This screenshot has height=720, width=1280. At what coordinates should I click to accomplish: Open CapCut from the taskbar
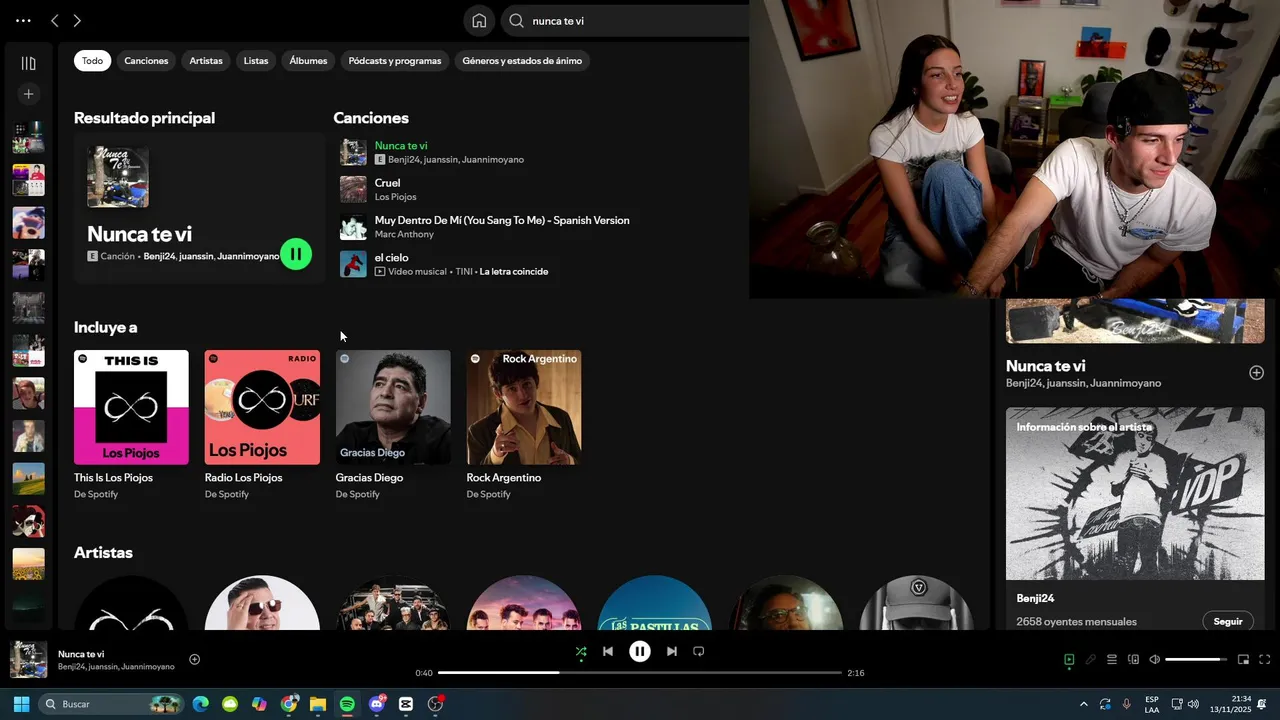pos(406,704)
